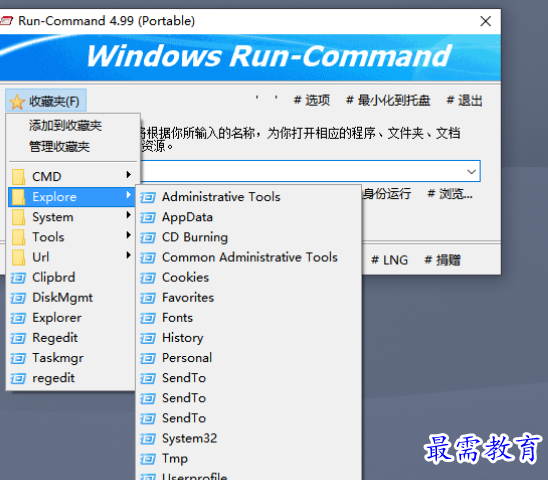Expand the Explore submenu arrow
Screen dimensions: 548x480
coord(129,195)
